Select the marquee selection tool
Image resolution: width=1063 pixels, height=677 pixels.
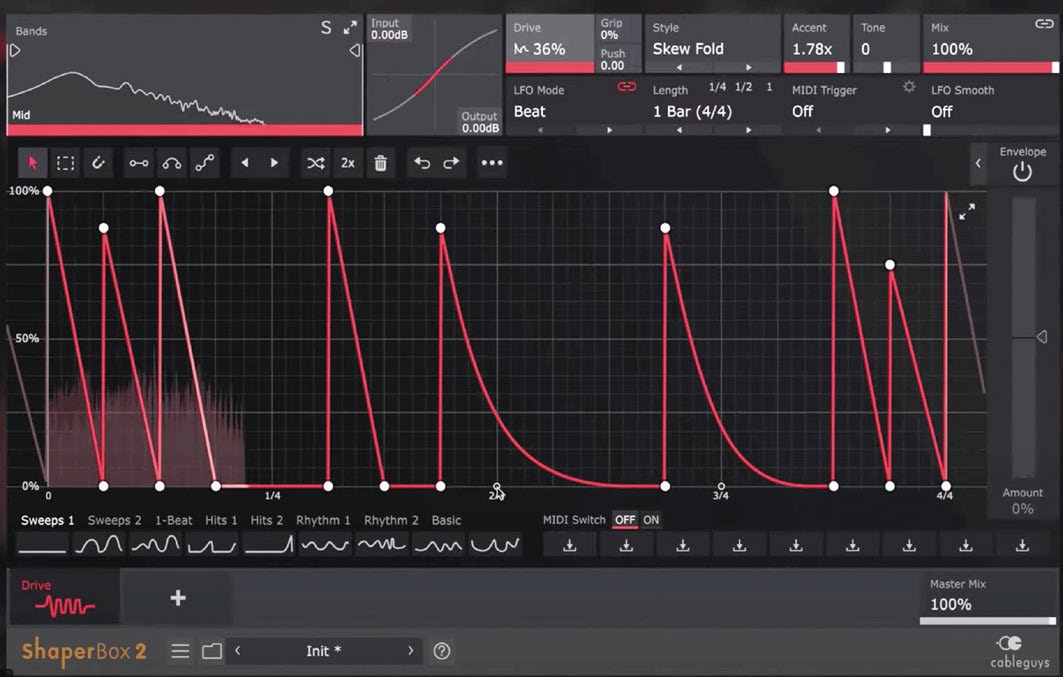point(65,163)
